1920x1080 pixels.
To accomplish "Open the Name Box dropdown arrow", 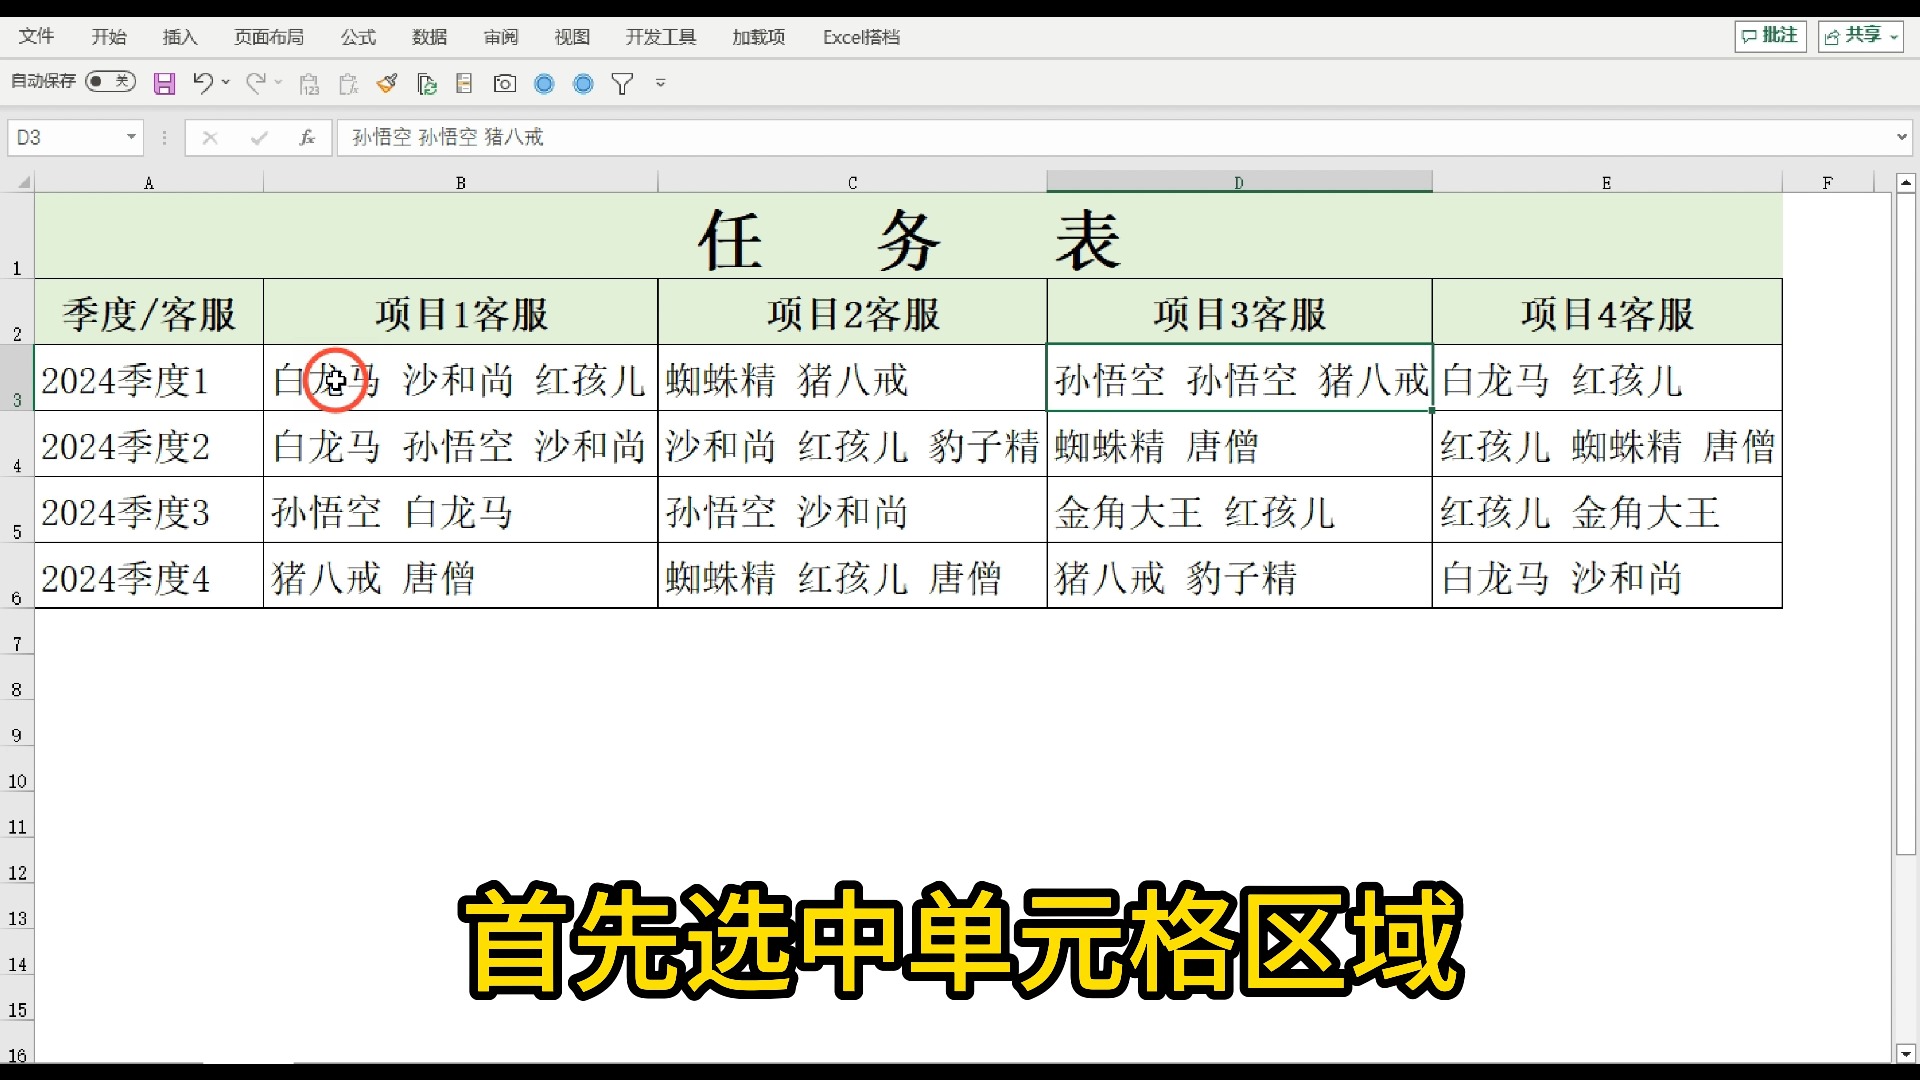I will point(131,137).
